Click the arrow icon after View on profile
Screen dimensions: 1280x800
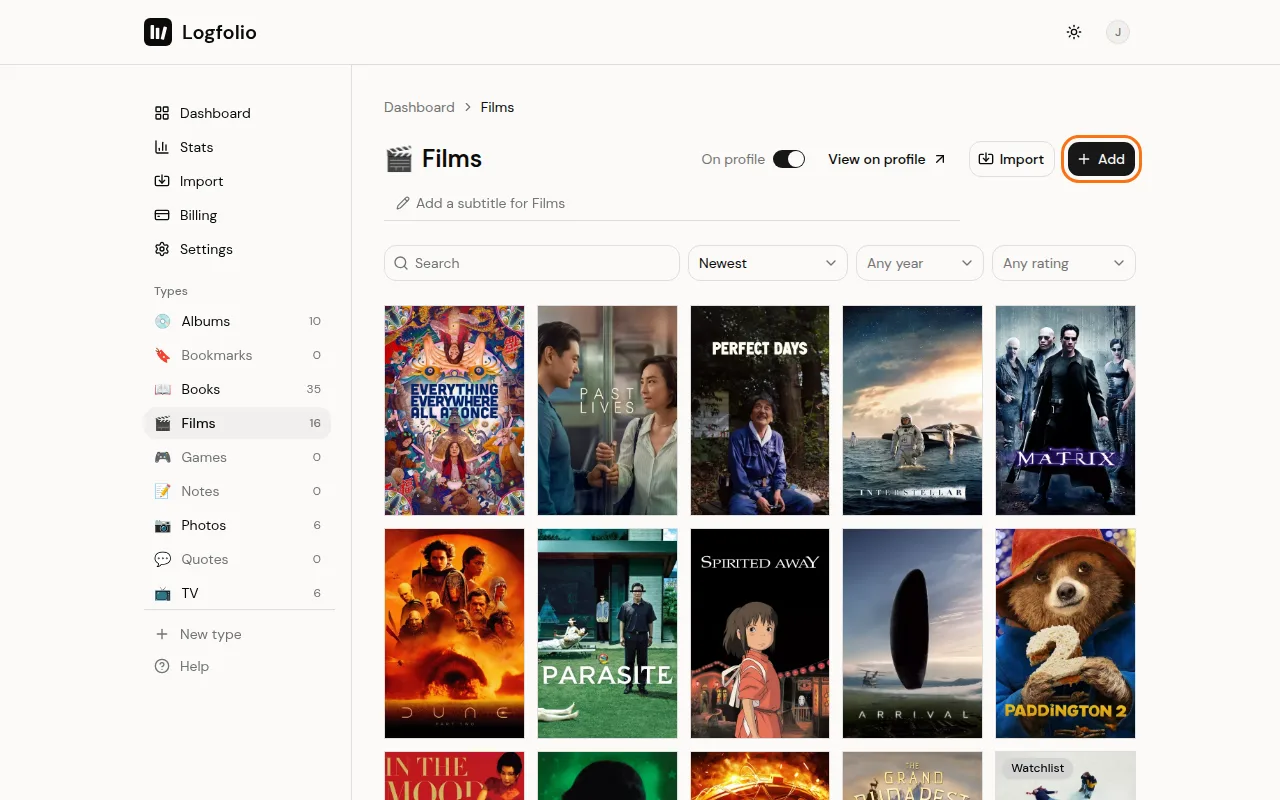(x=939, y=159)
